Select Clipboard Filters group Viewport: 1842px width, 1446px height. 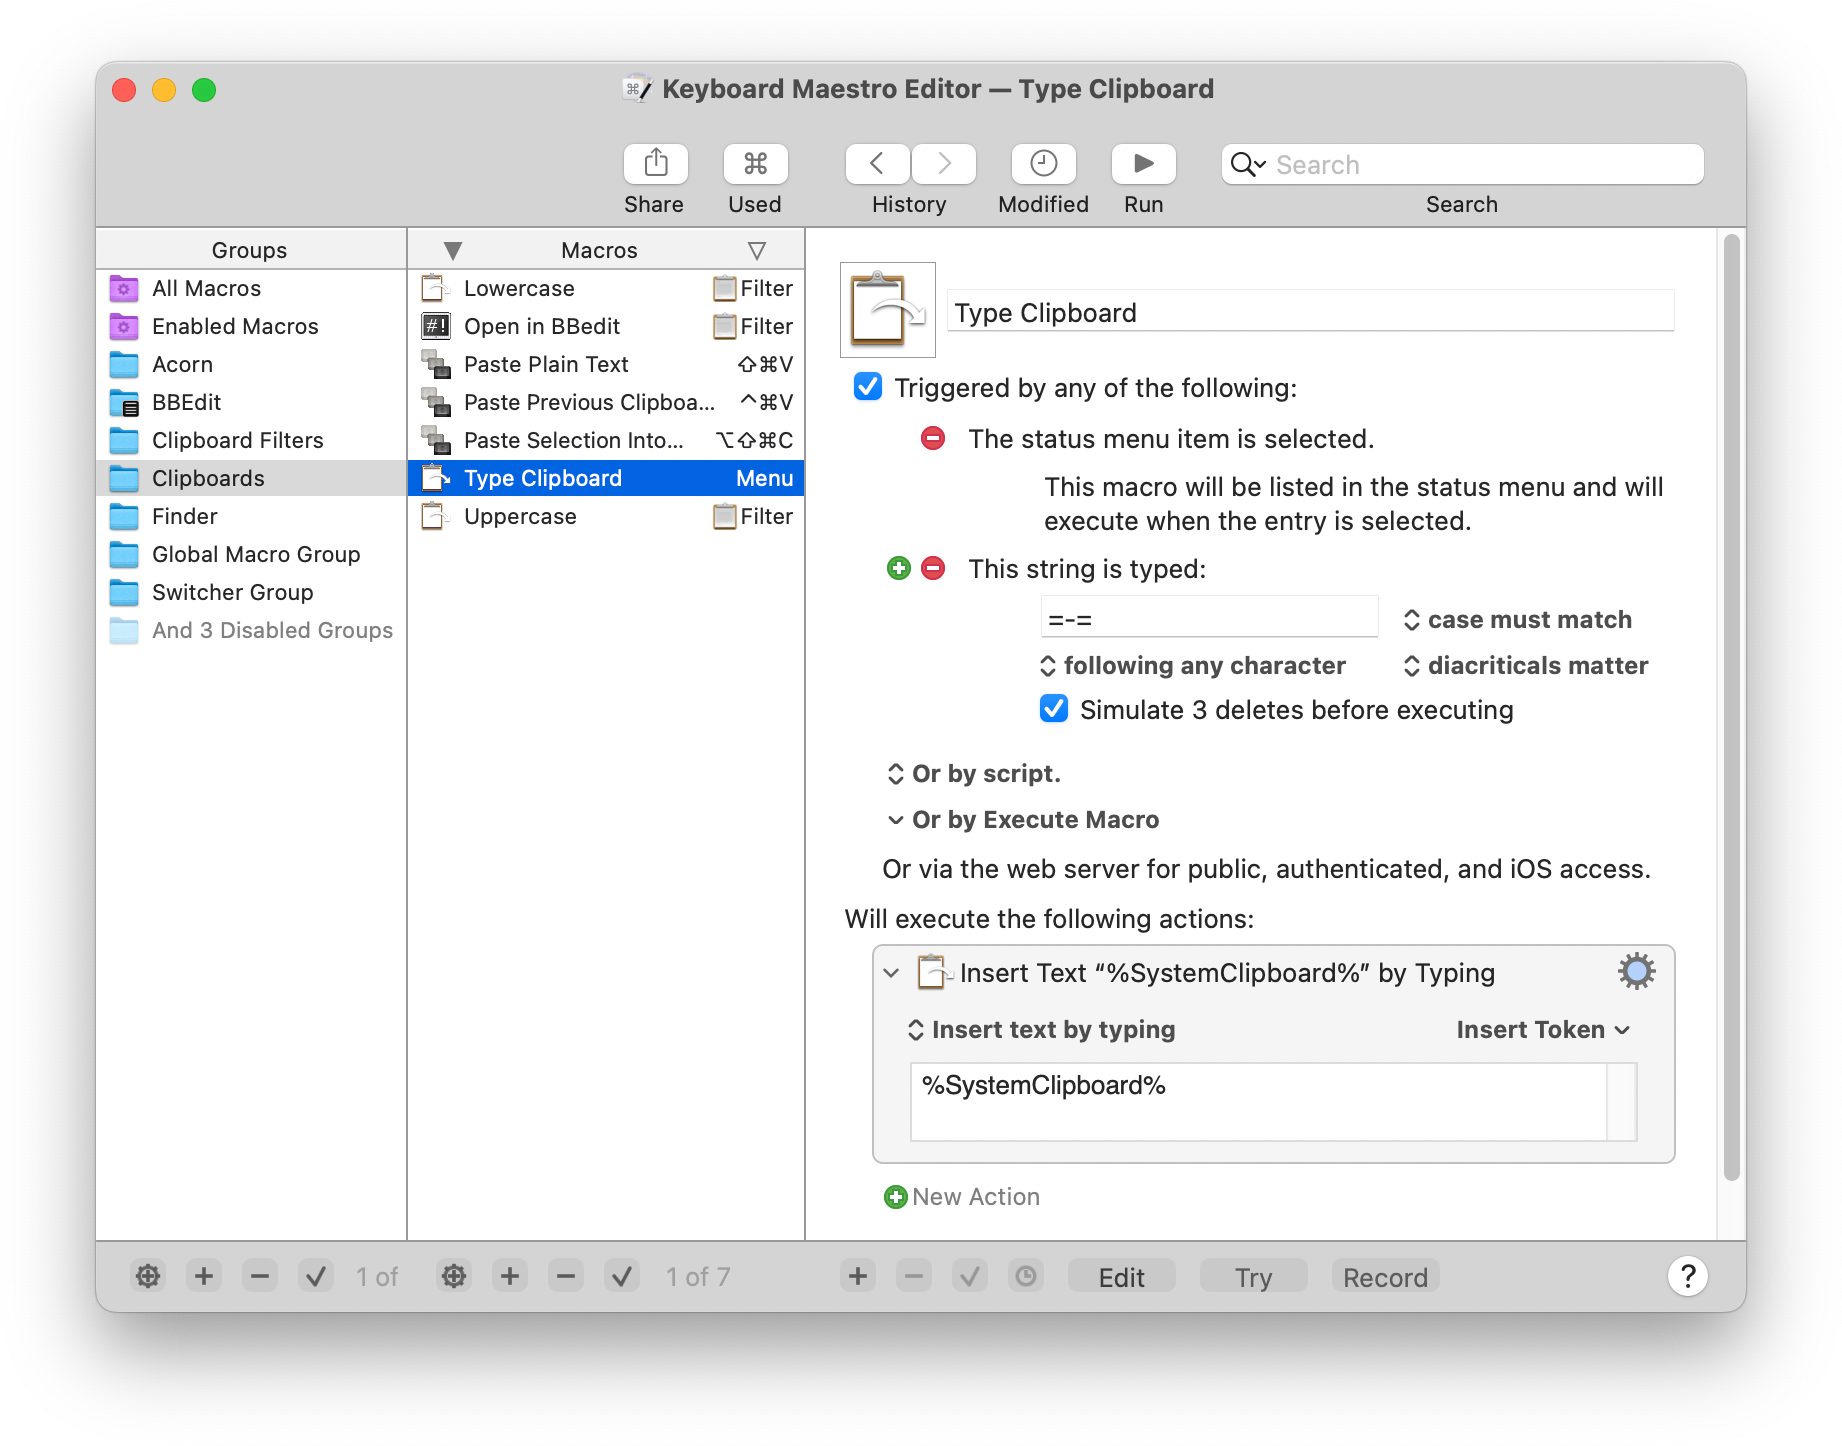[x=251, y=440]
